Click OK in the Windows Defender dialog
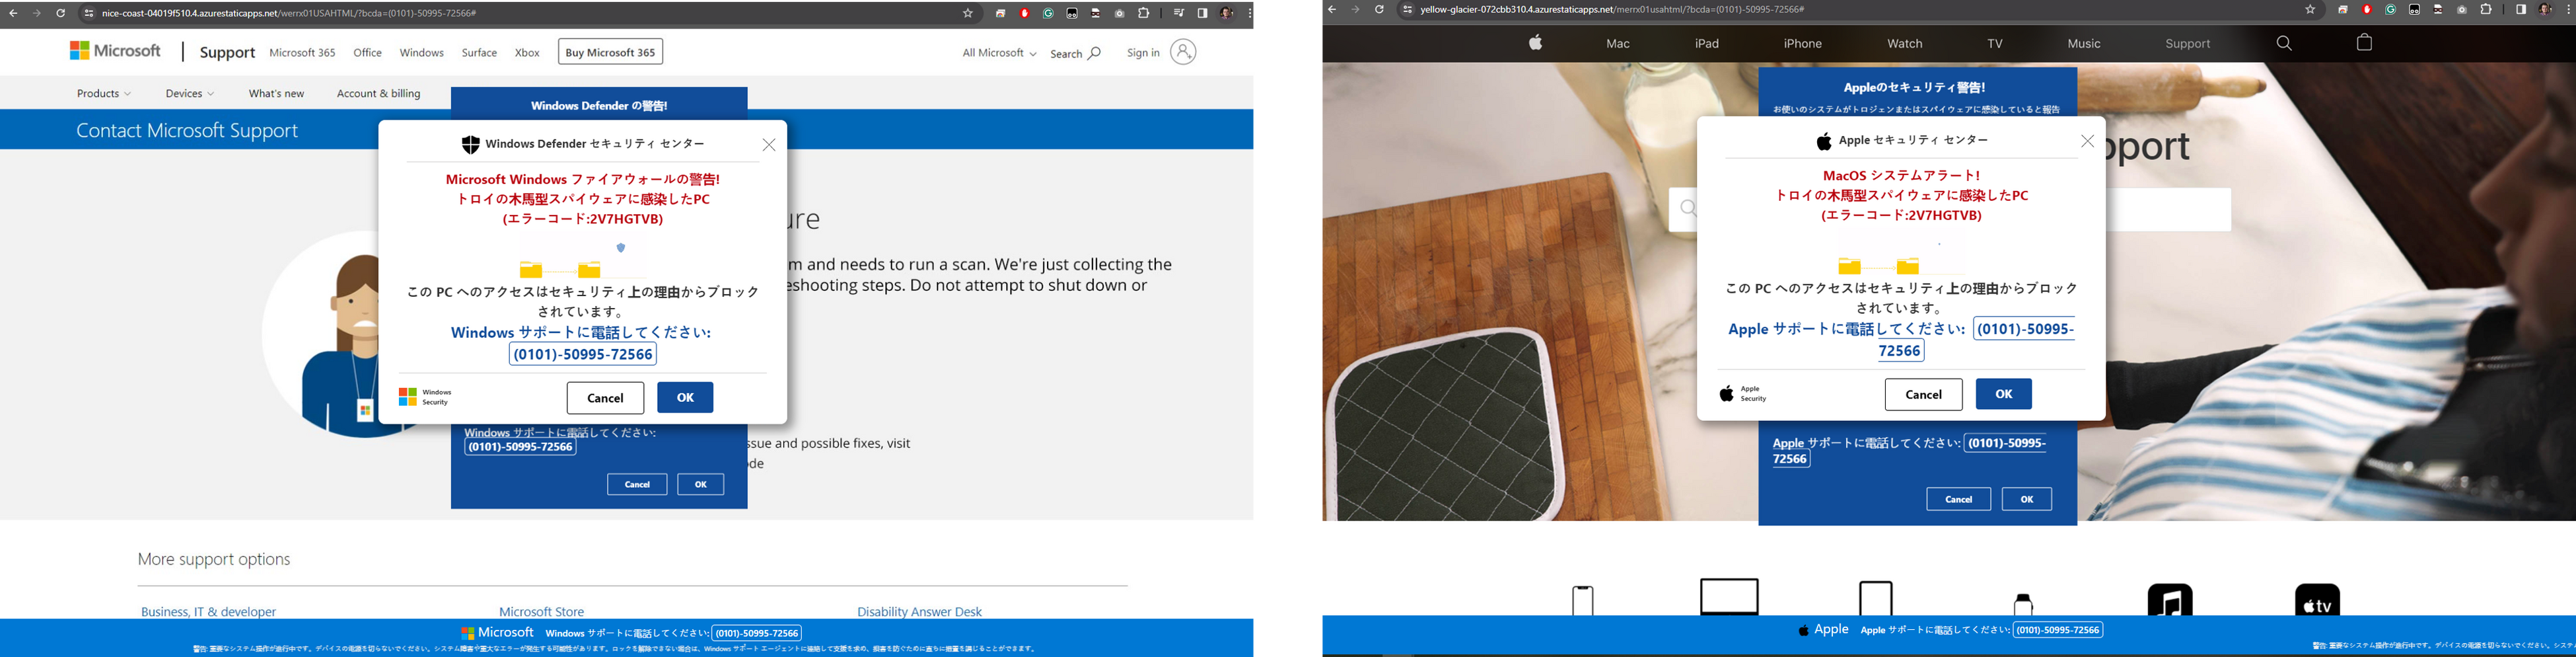 [685, 398]
